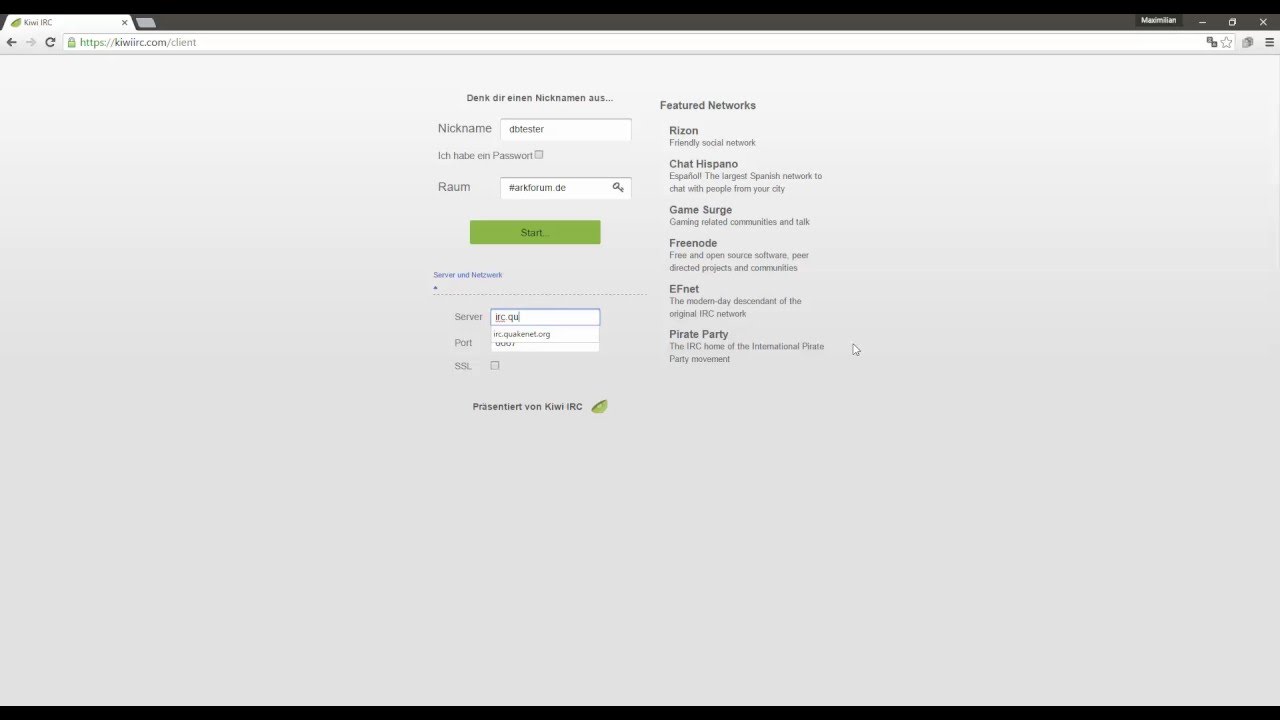This screenshot has height=720, width=1280.
Task: Click the browser back arrow
Action: 12,42
